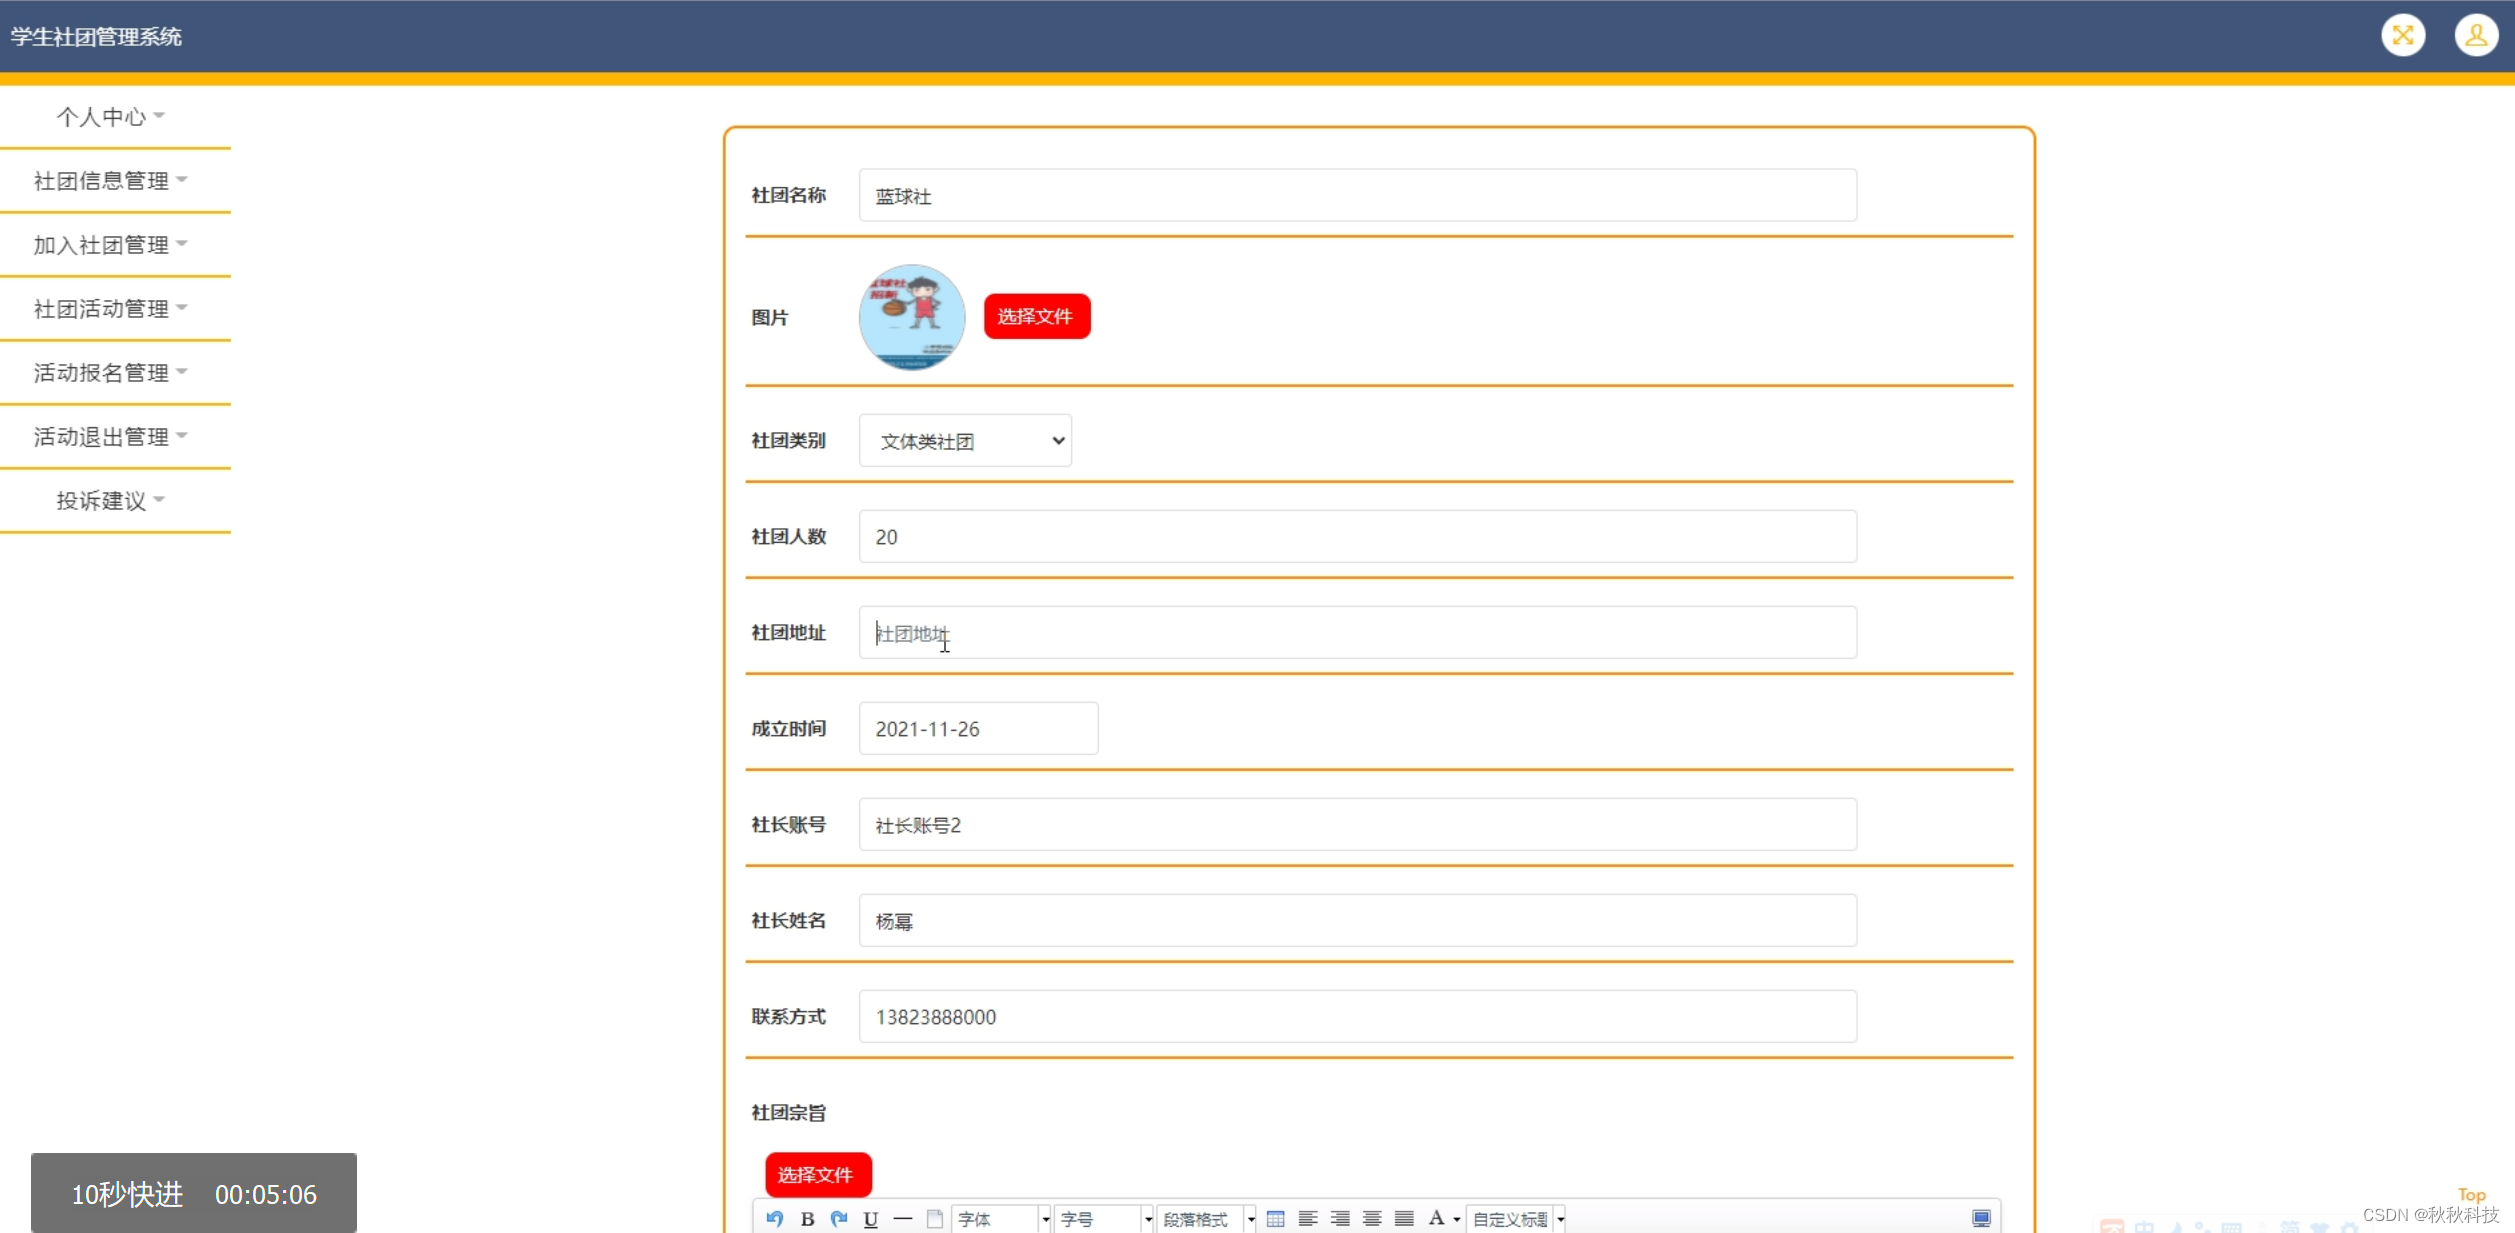Insert a table using the table icon
The height and width of the screenshot is (1233, 2515).
click(1276, 1218)
